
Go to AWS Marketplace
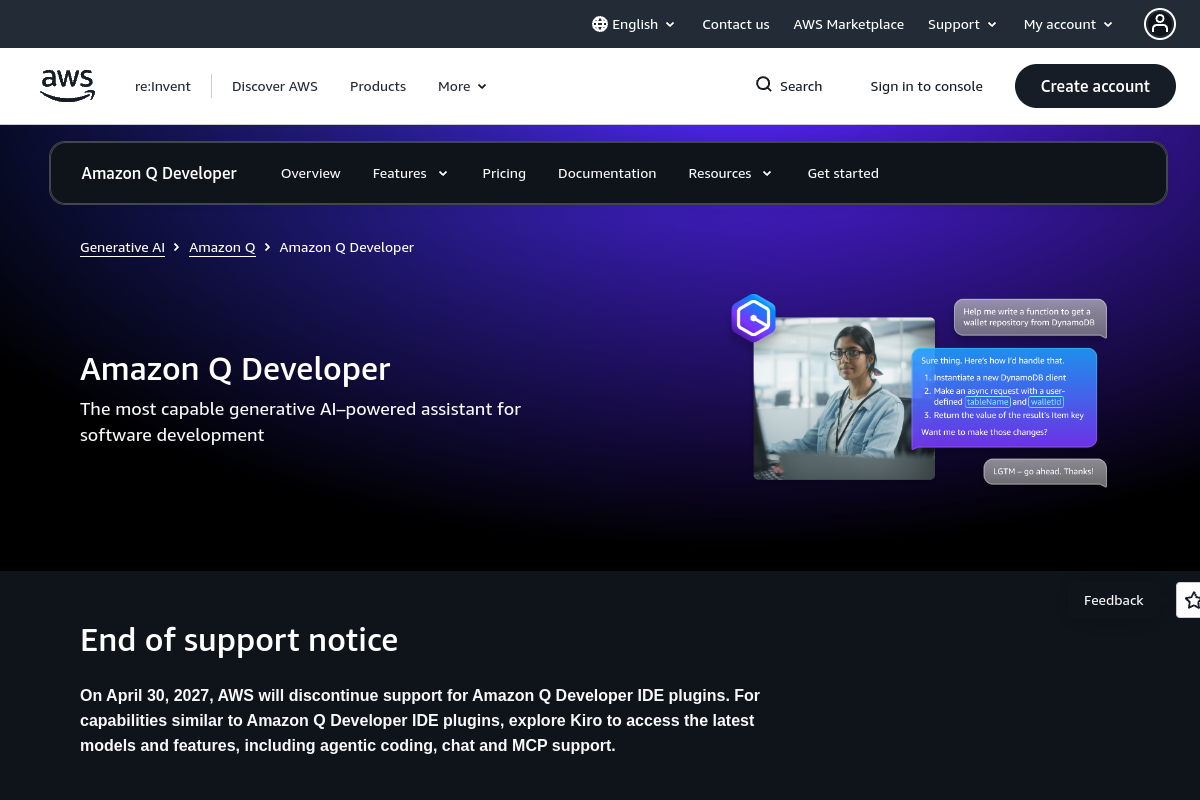pyautogui.click(x=849, y=24)
